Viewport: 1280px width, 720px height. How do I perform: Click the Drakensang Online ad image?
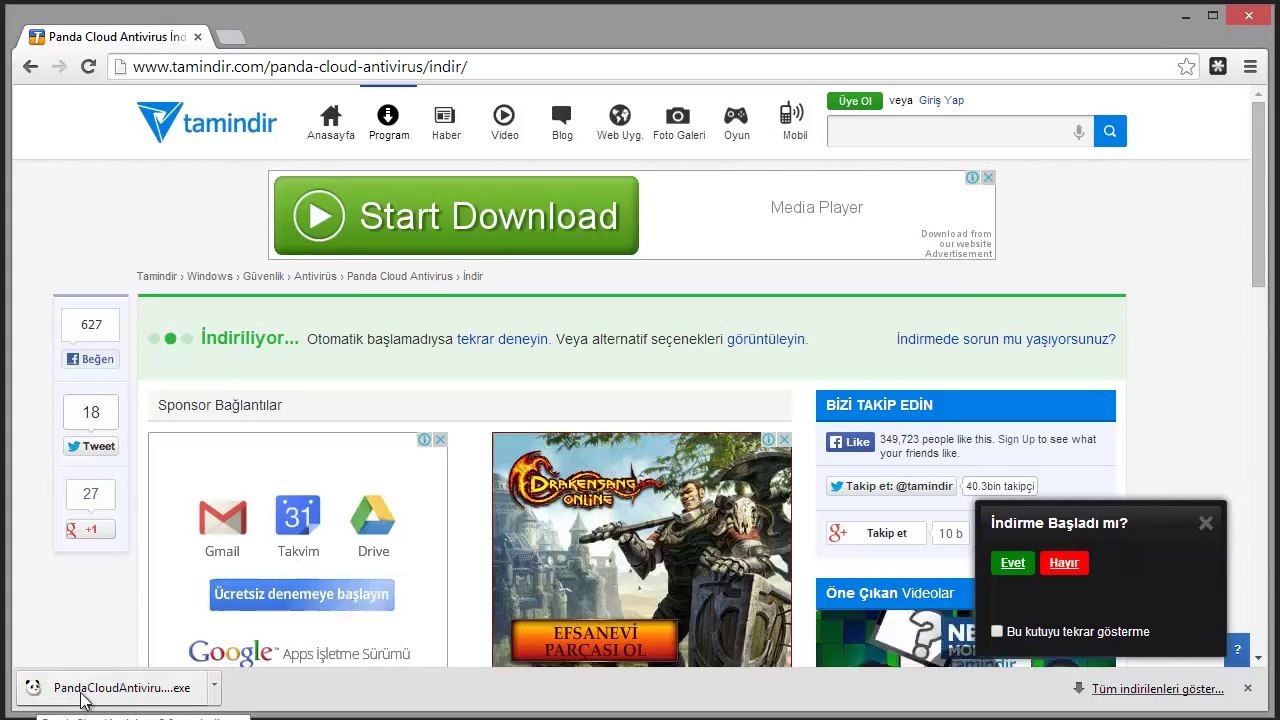tap(642, 550)
